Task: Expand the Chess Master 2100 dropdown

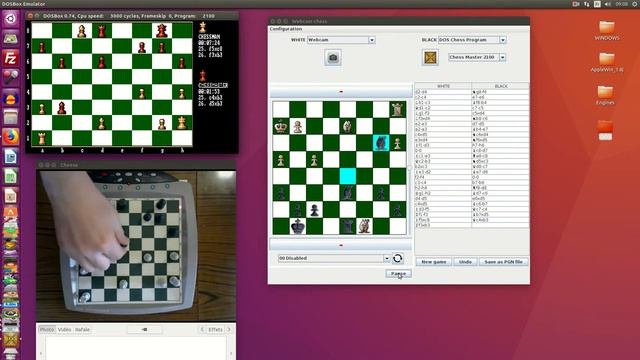Action: pyautogui.click(x=502, y=58)
